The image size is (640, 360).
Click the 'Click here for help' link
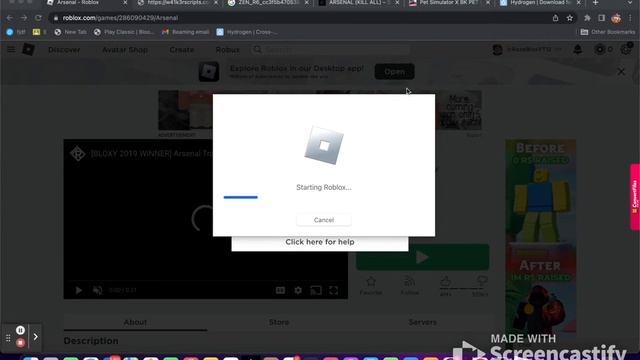[320, 242]
